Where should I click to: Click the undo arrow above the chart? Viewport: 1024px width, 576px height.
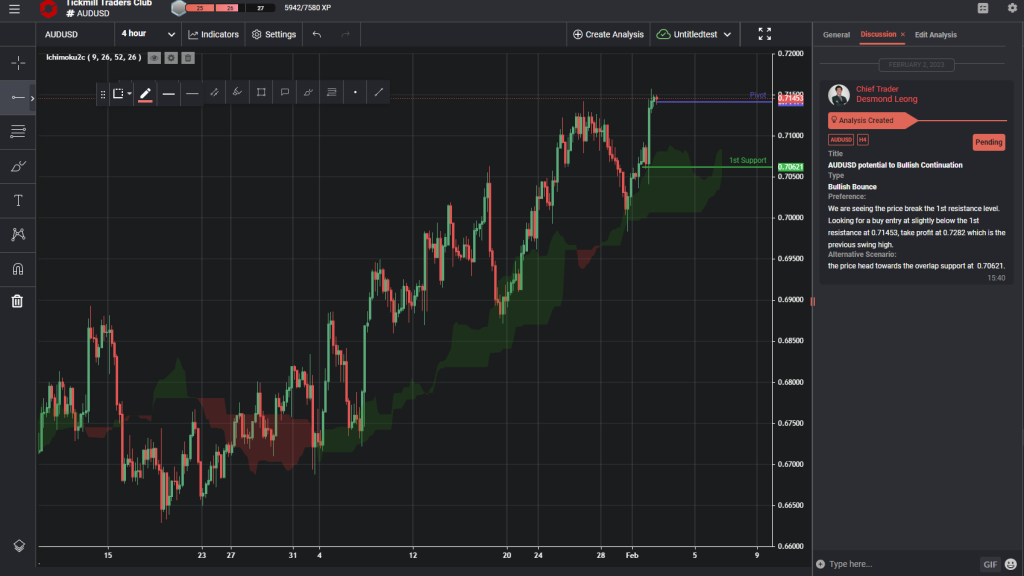[x=317, y=34]
